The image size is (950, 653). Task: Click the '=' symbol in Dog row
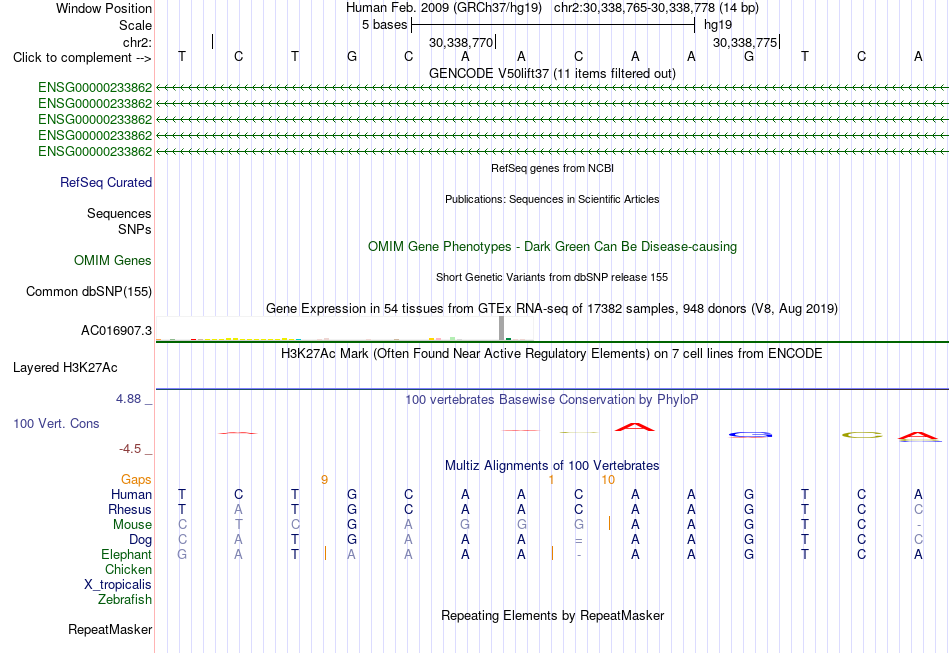coord(579,540)
